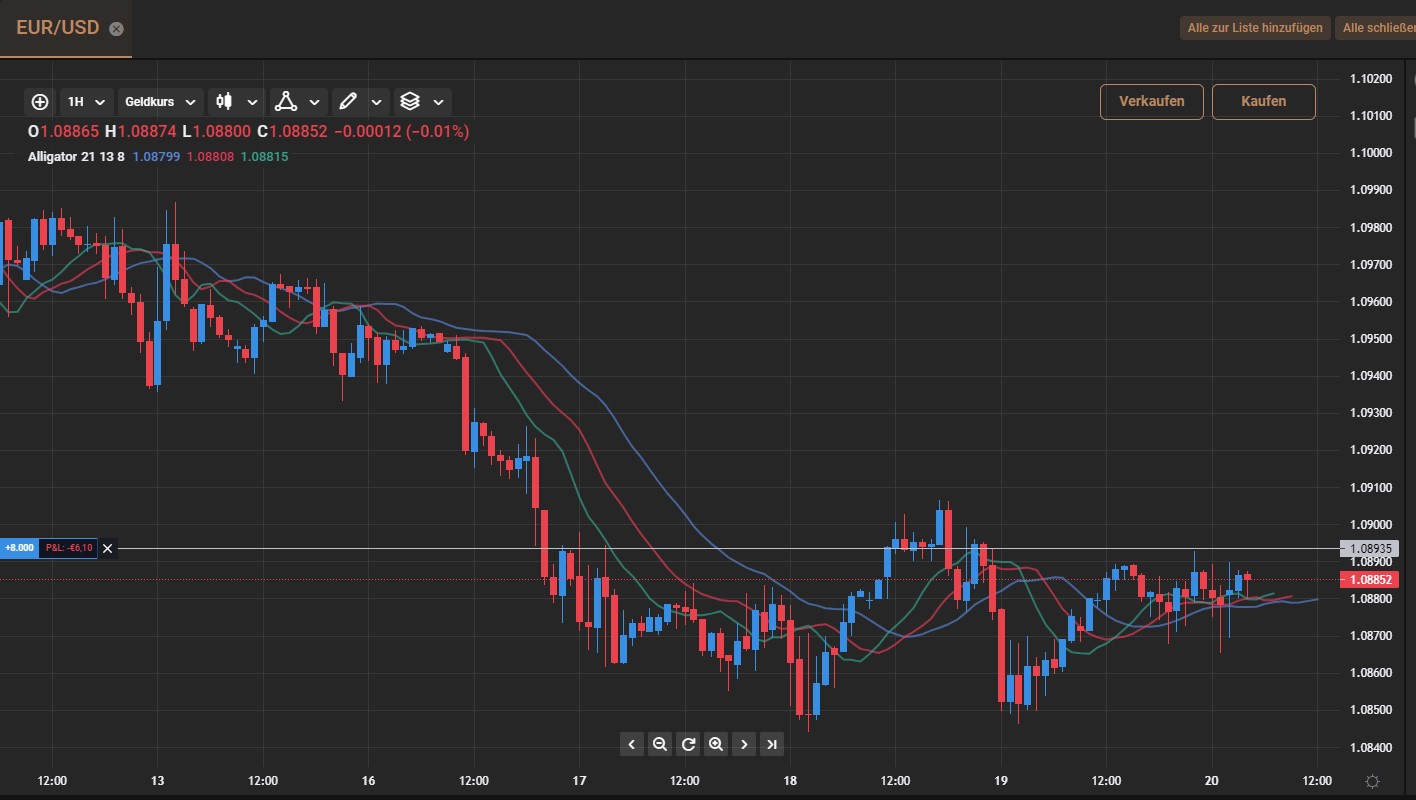
Task: Expand the arrow beside the triangle indicators icon
Action: tap(314, 102)
